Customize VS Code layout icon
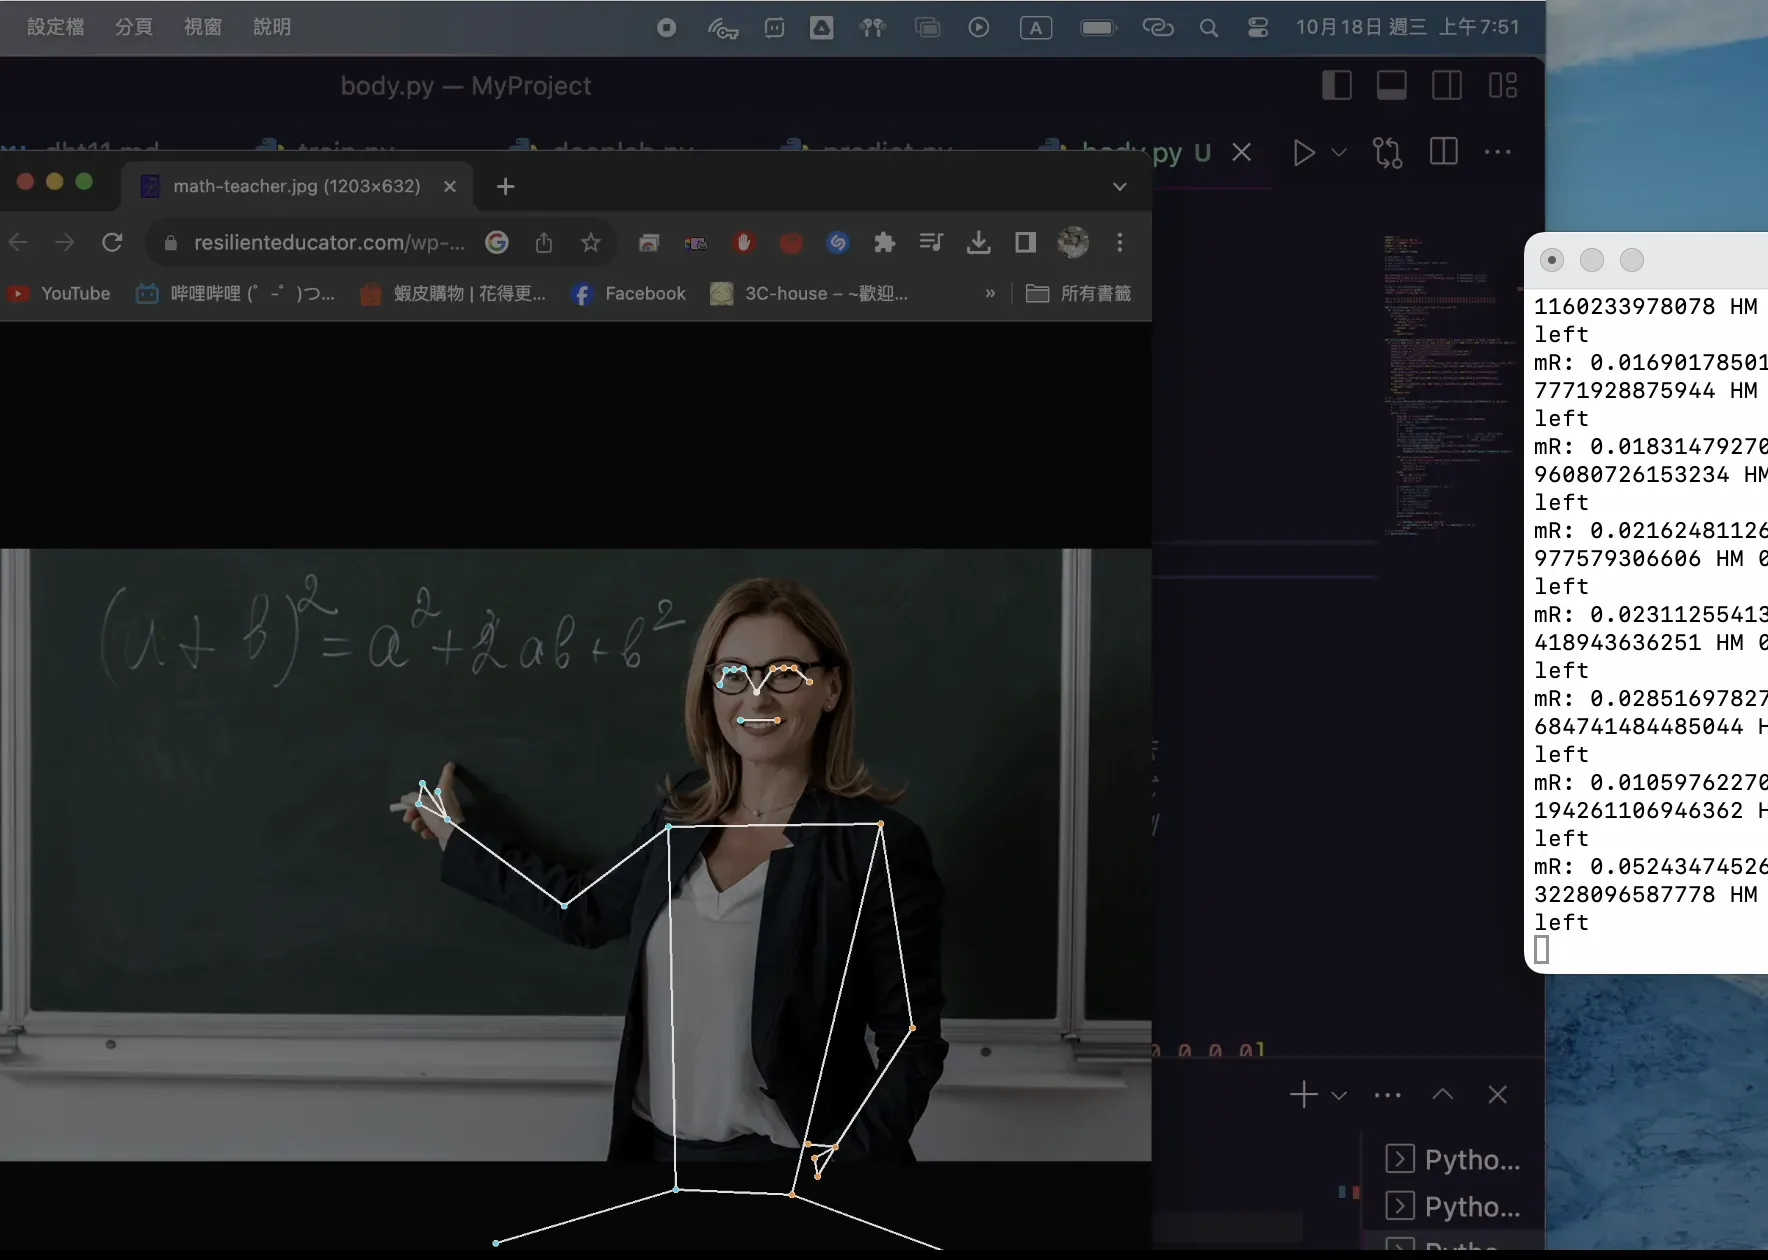 (1503, 85)
